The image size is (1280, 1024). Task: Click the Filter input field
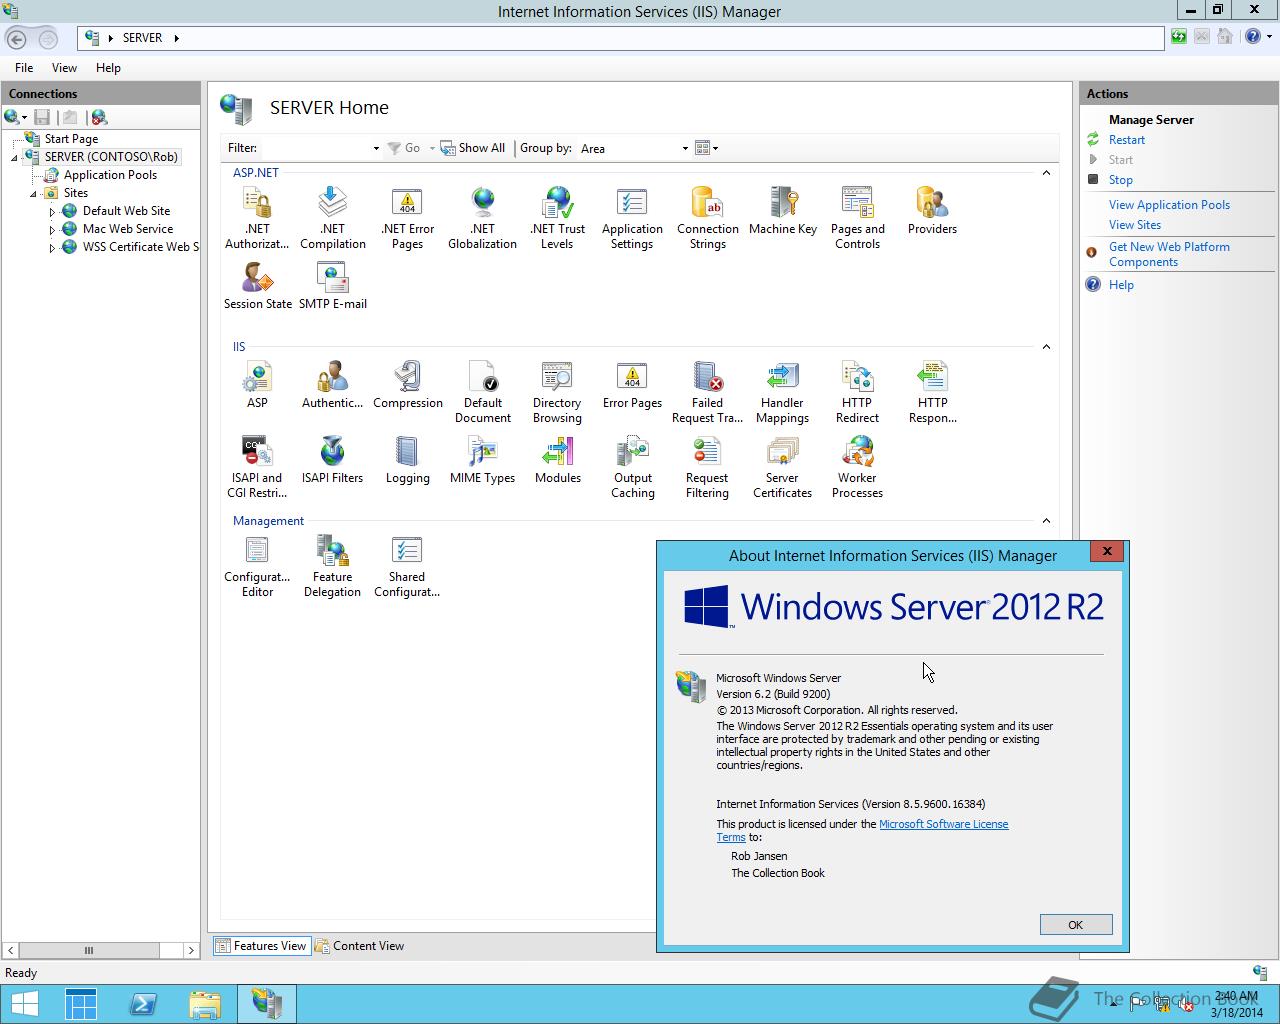coord(315,148)
